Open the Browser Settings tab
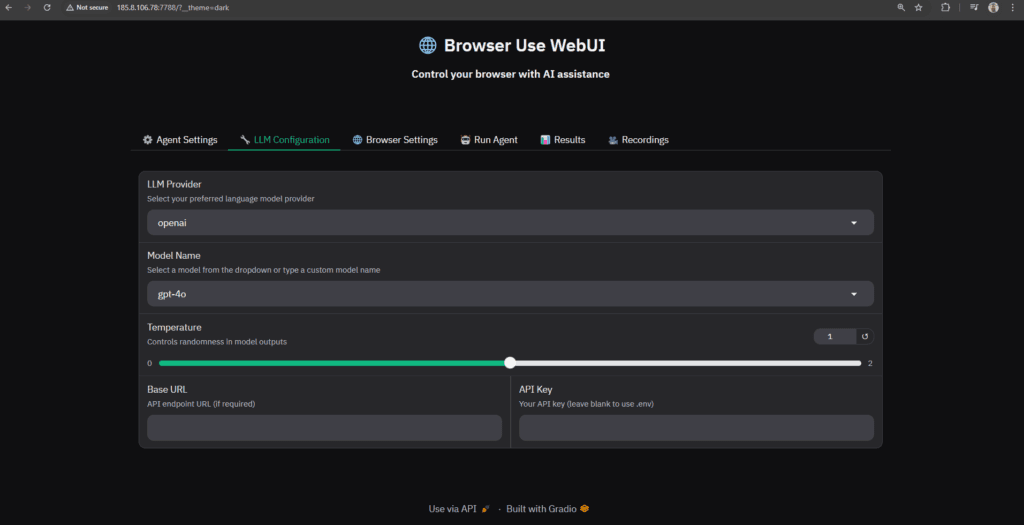The image size is (1024, 525). click(395, 140)
